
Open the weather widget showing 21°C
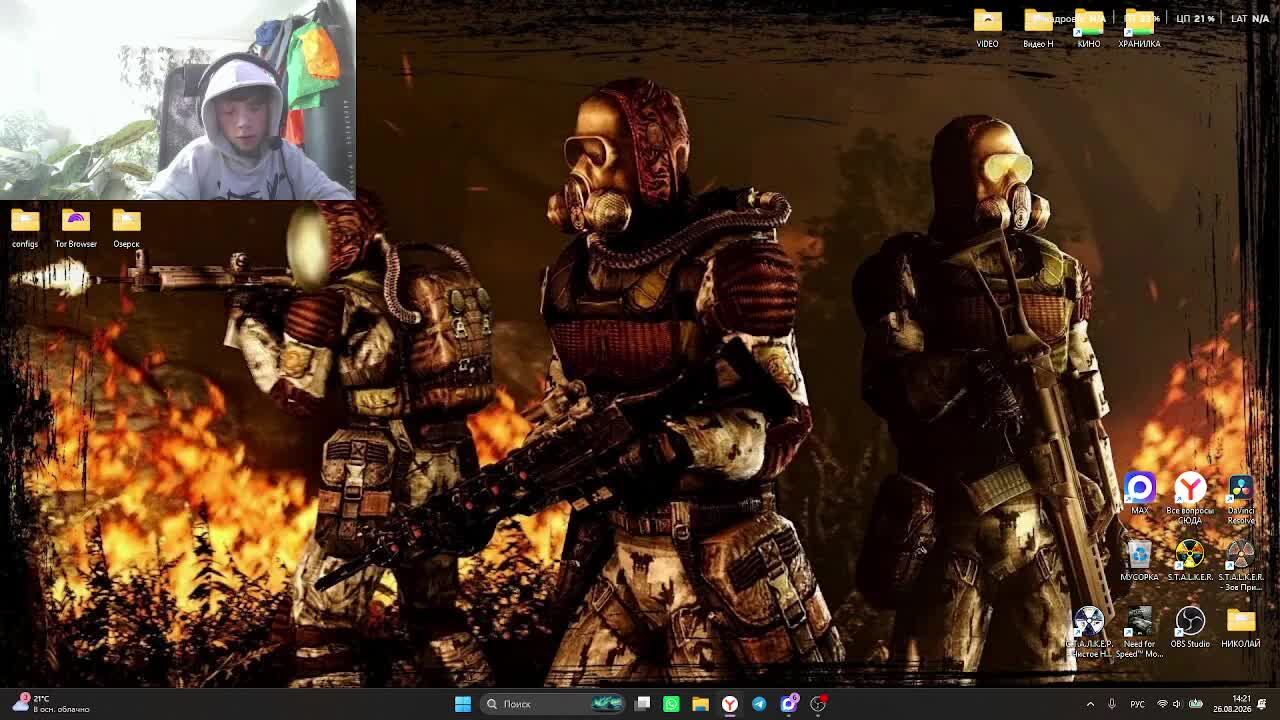pos(52,704)
